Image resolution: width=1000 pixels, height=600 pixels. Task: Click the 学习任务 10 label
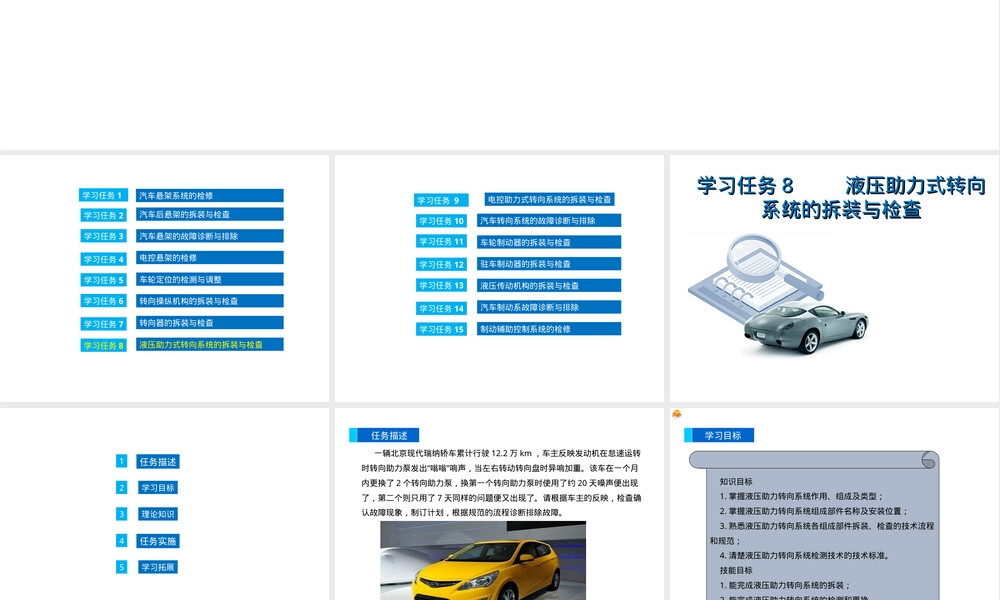[x=441, y=221]
